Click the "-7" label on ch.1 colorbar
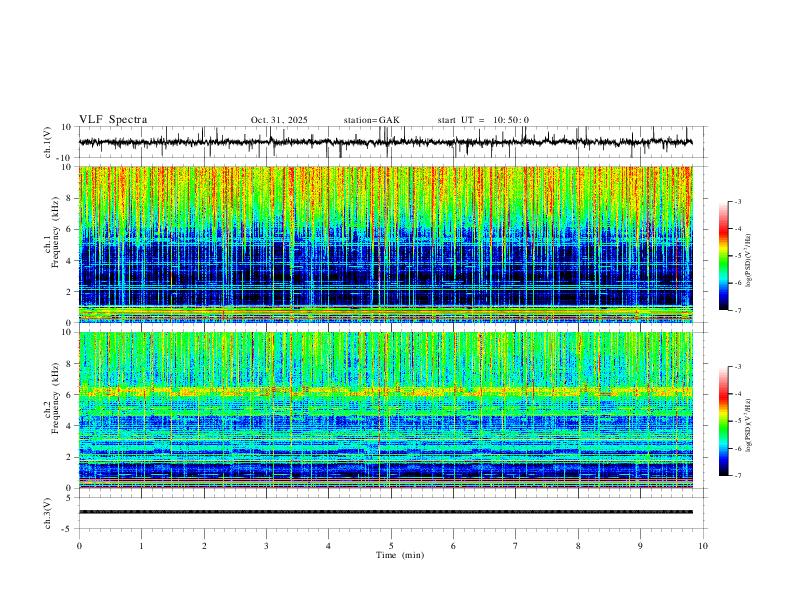Screen dimensions: 792x612 pyautogui.click(x=738, y=310)
